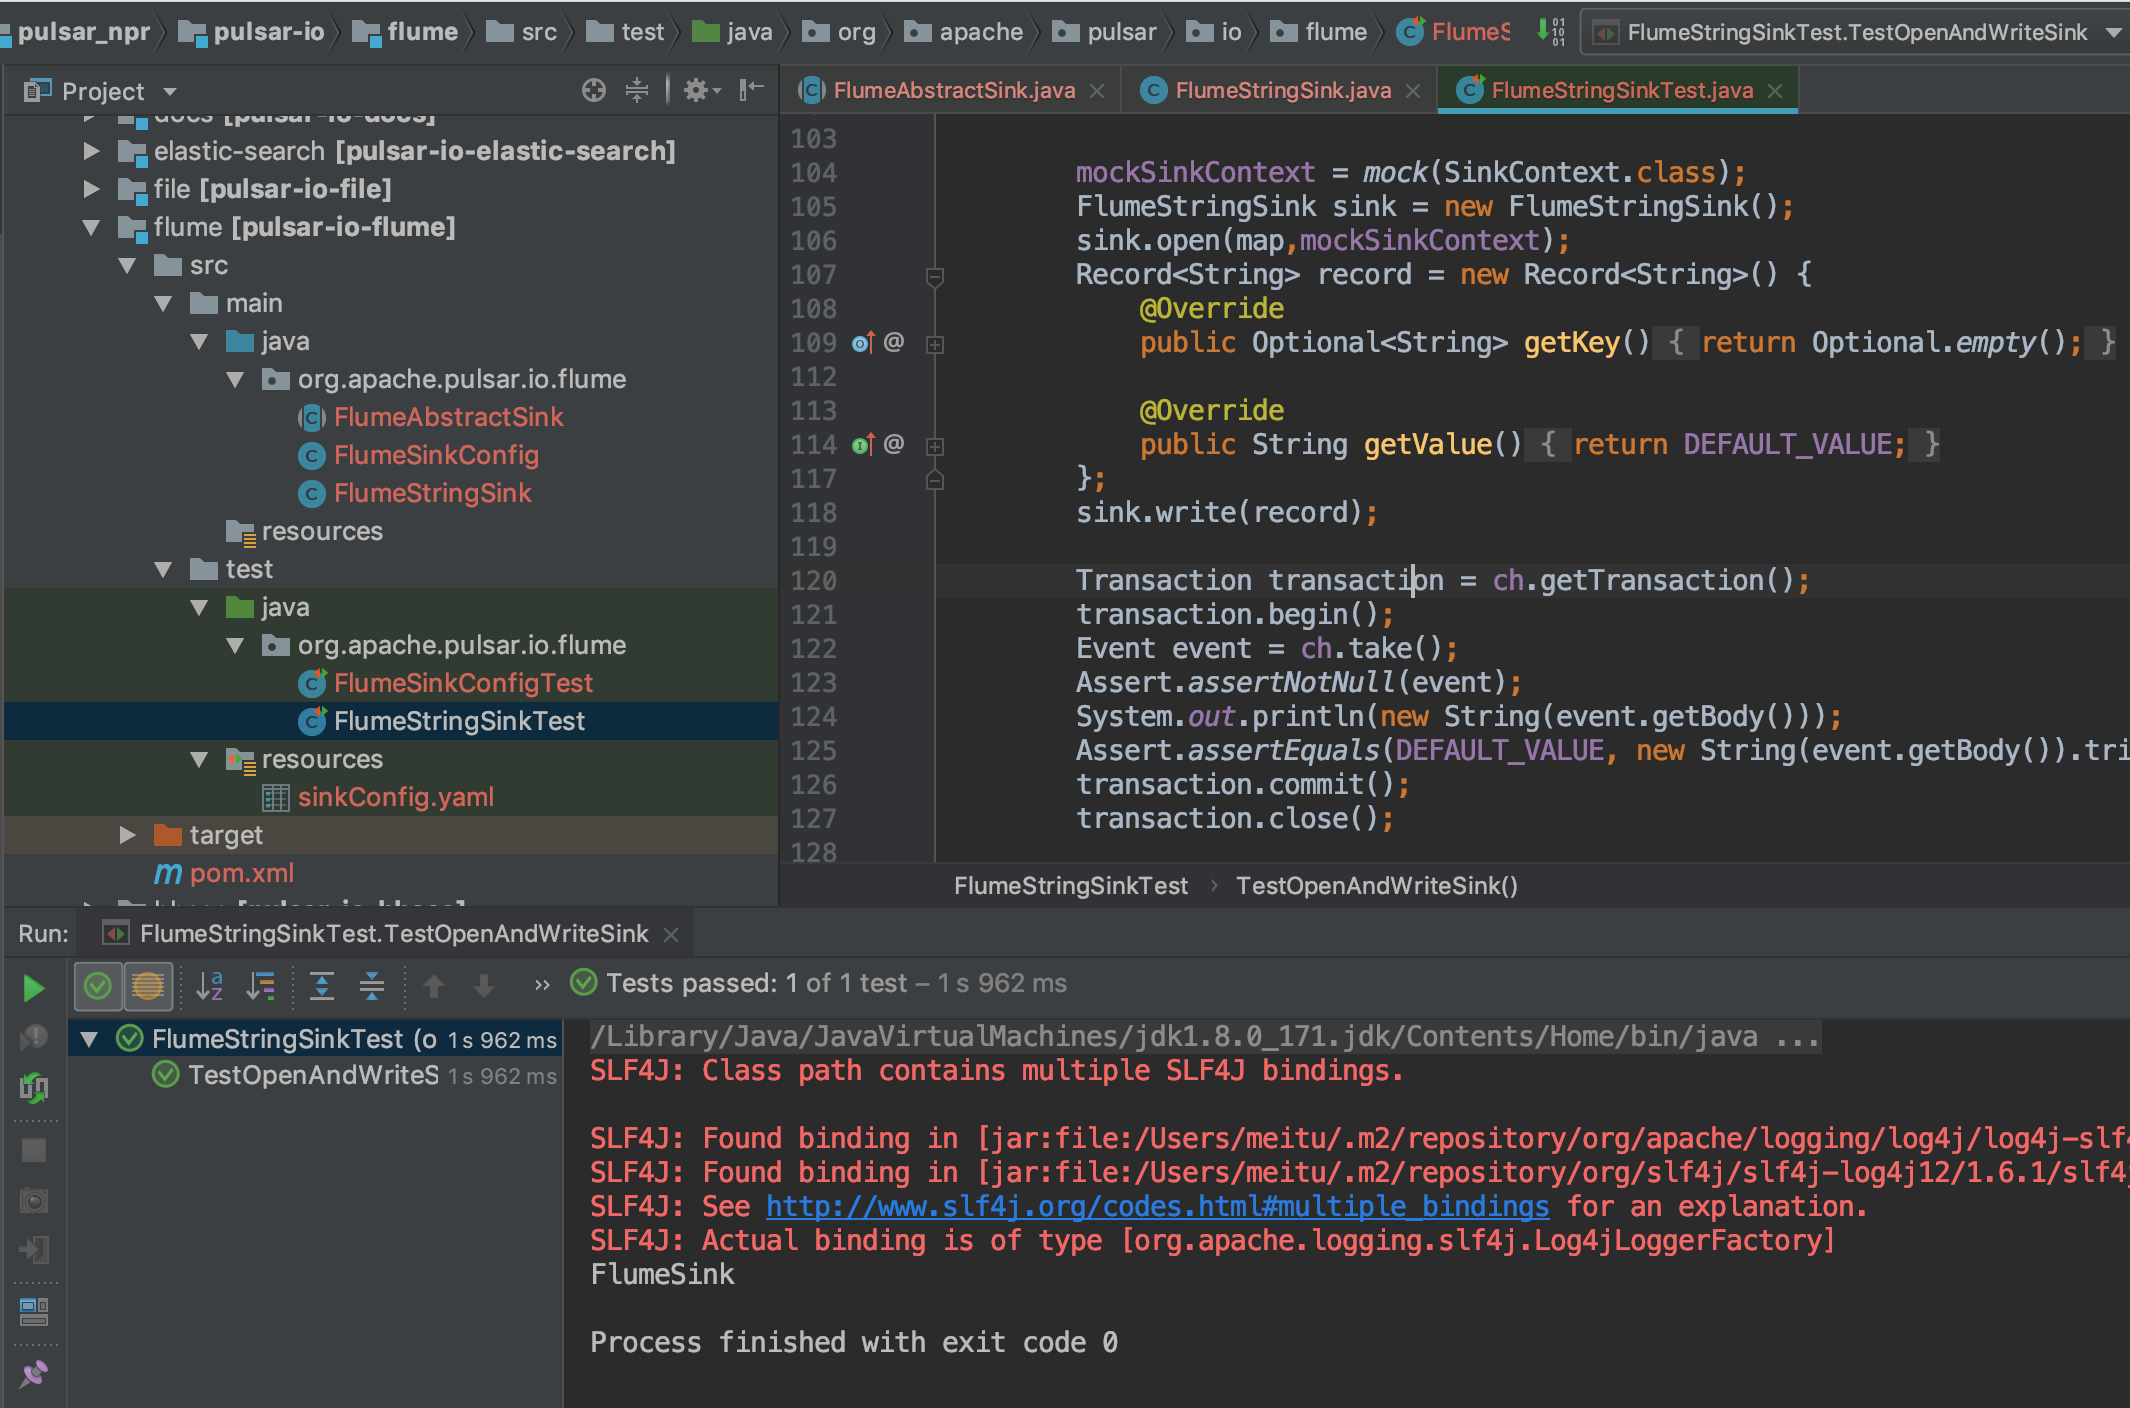Collapse FlumeStringSinkTest results node

point(89,1039)
